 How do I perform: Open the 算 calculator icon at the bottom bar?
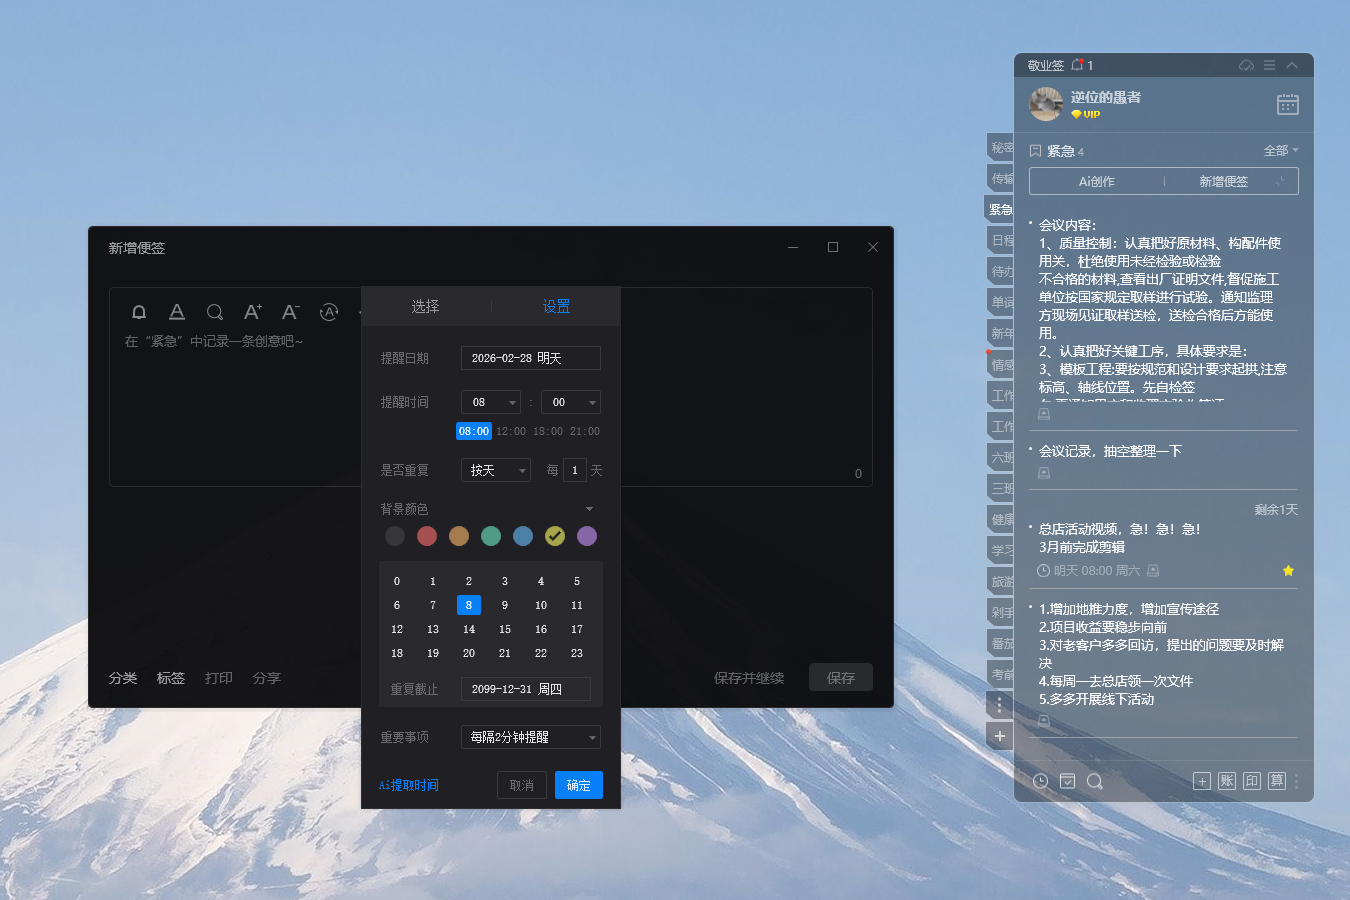click(x=1277, y=781)
